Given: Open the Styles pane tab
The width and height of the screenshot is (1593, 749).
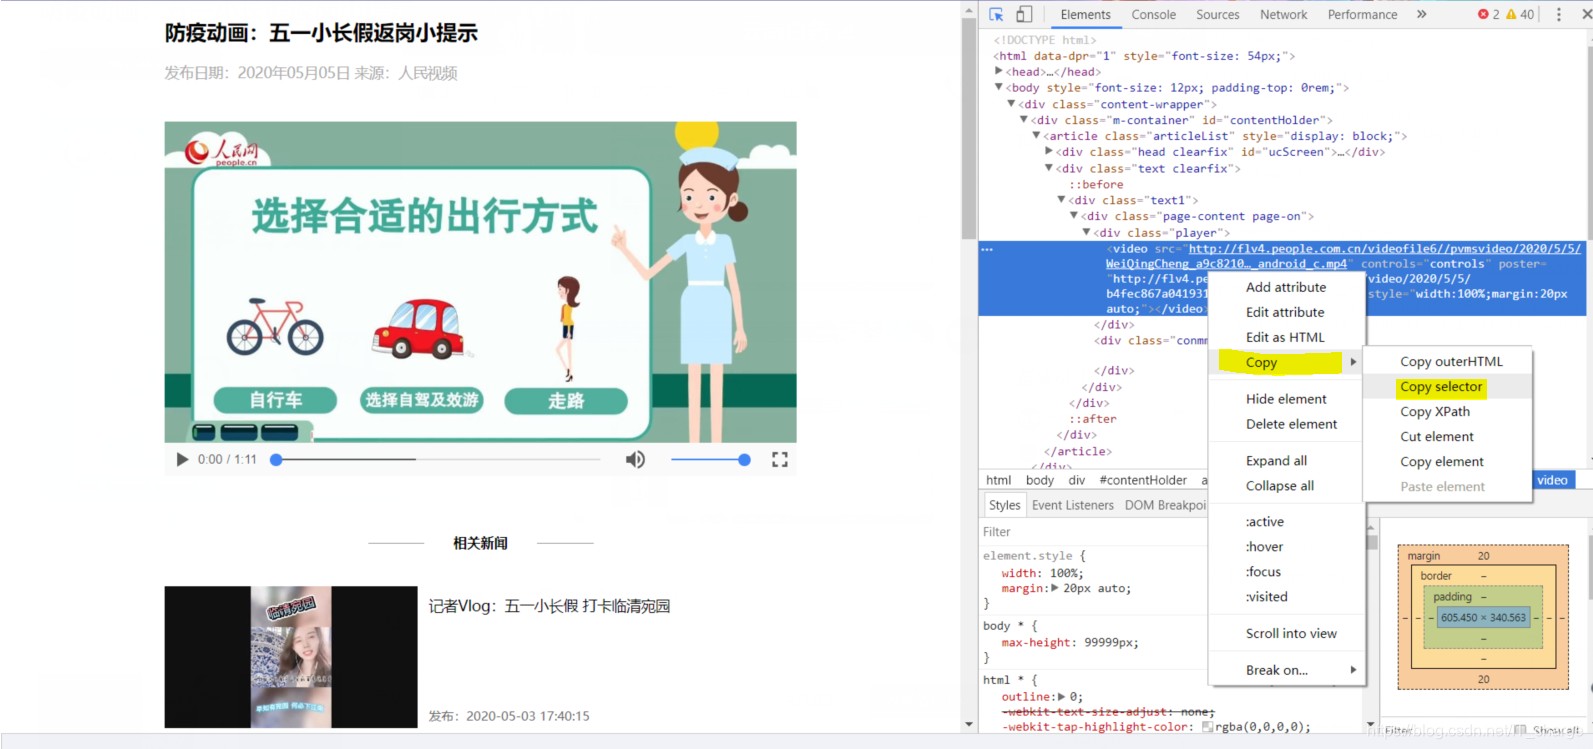Looking at the screenshot, I should (1004, 505).
